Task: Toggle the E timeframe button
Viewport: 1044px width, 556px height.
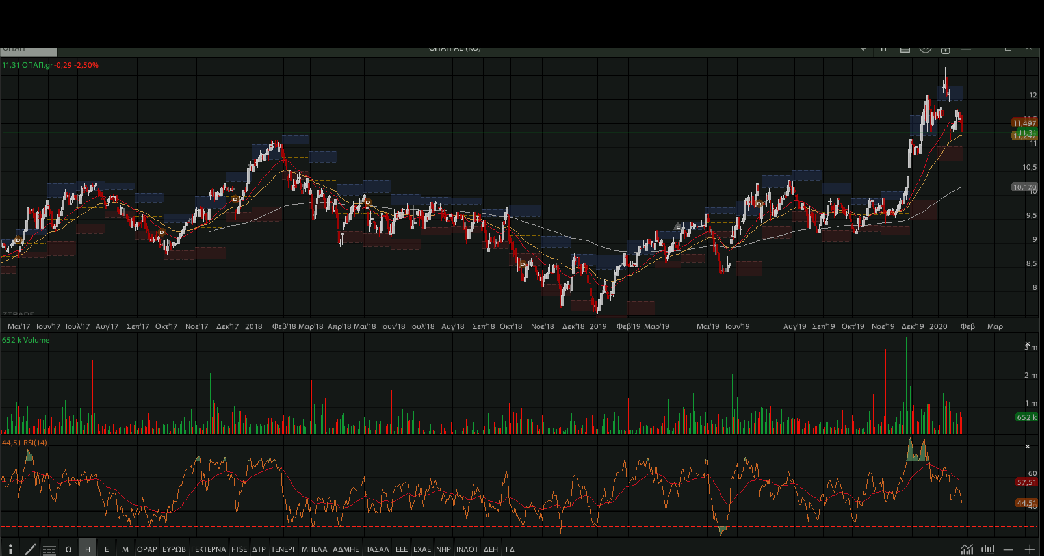Action: pyautogui.click(x=107, y=549)
